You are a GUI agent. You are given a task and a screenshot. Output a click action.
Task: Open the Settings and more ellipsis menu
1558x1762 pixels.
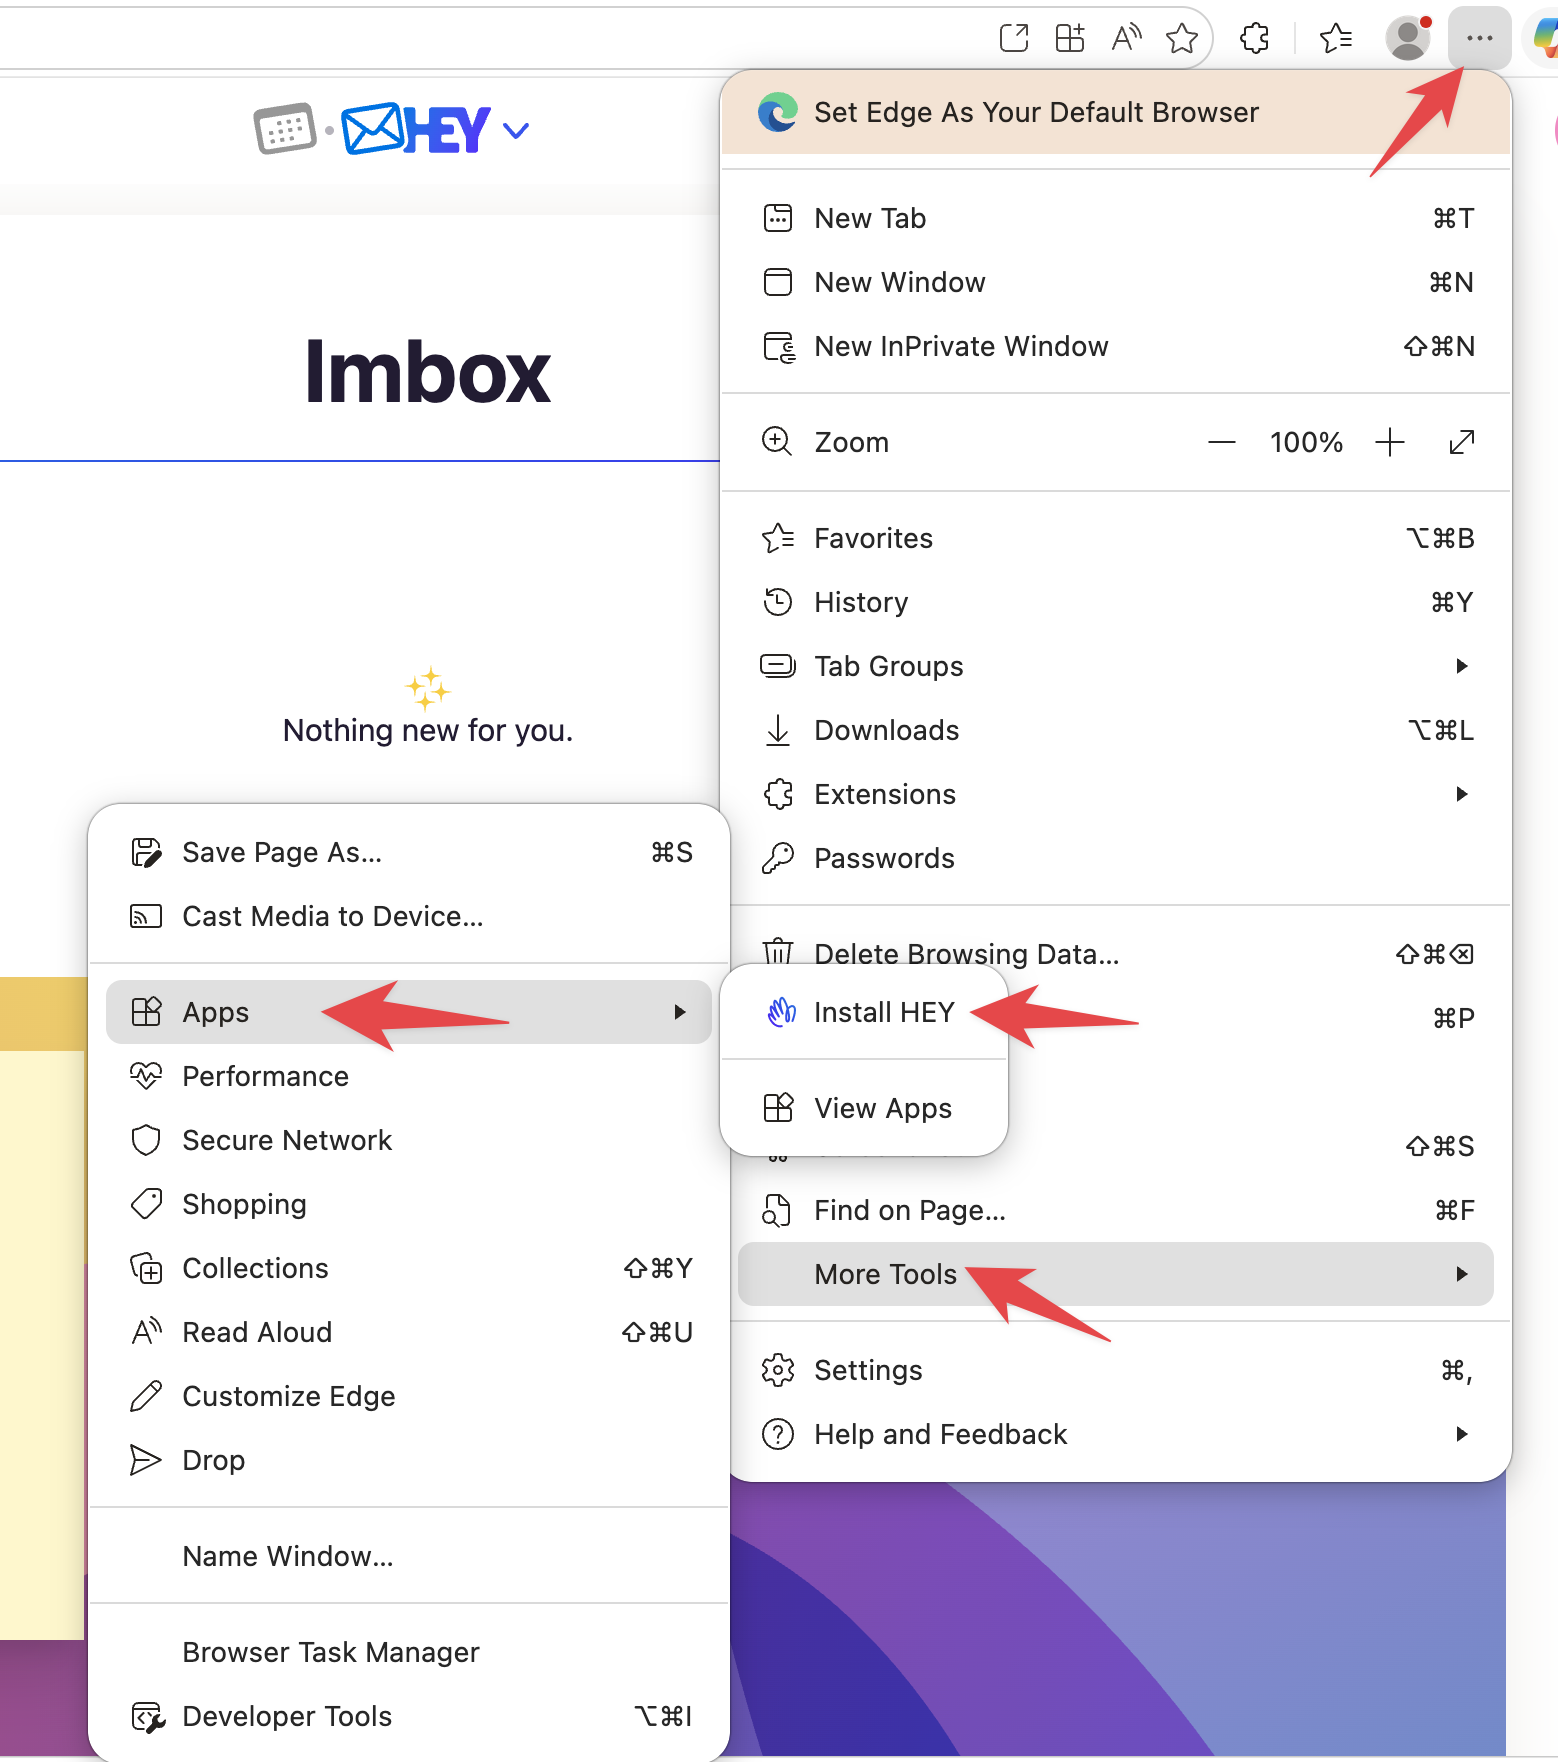[x=1479, y=38]
